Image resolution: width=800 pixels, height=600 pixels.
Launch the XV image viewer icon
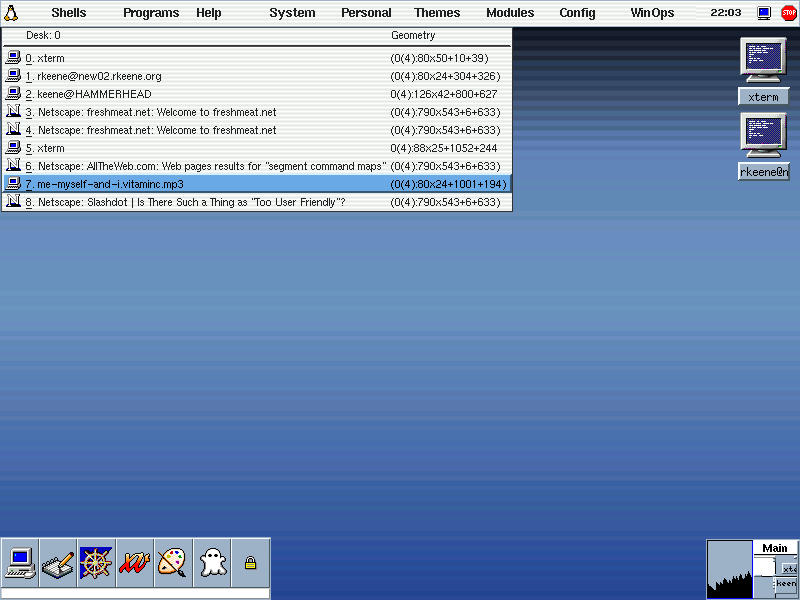135,563
